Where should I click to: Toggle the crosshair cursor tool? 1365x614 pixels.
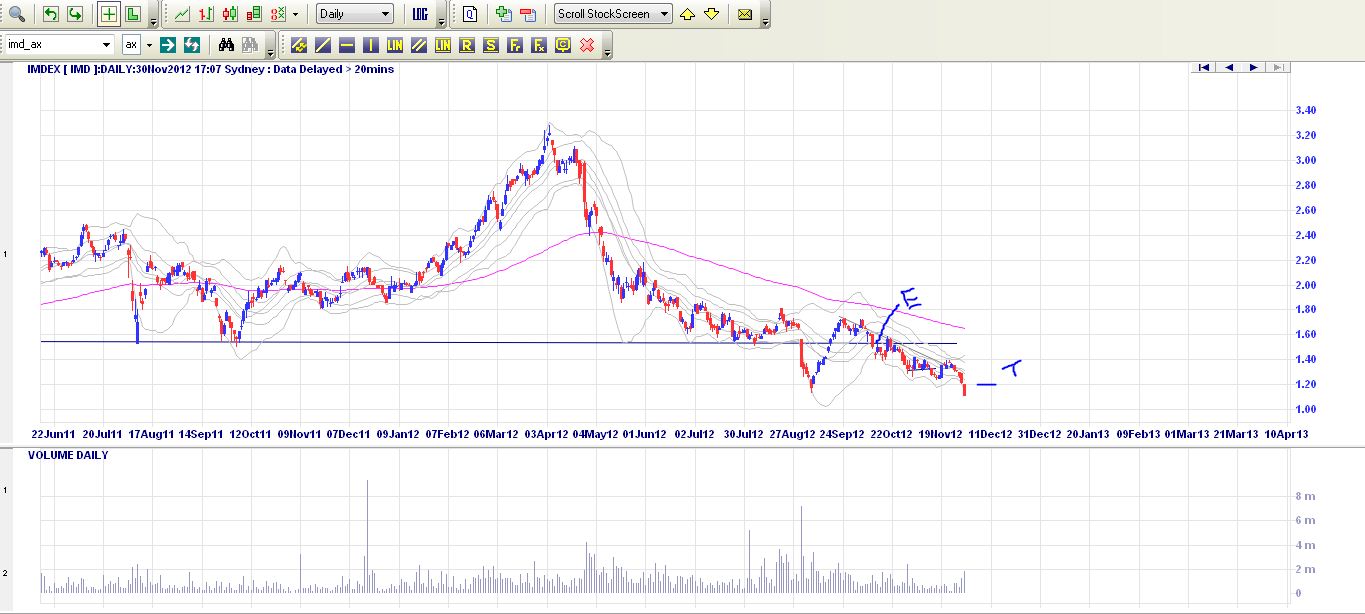(108, 14)
